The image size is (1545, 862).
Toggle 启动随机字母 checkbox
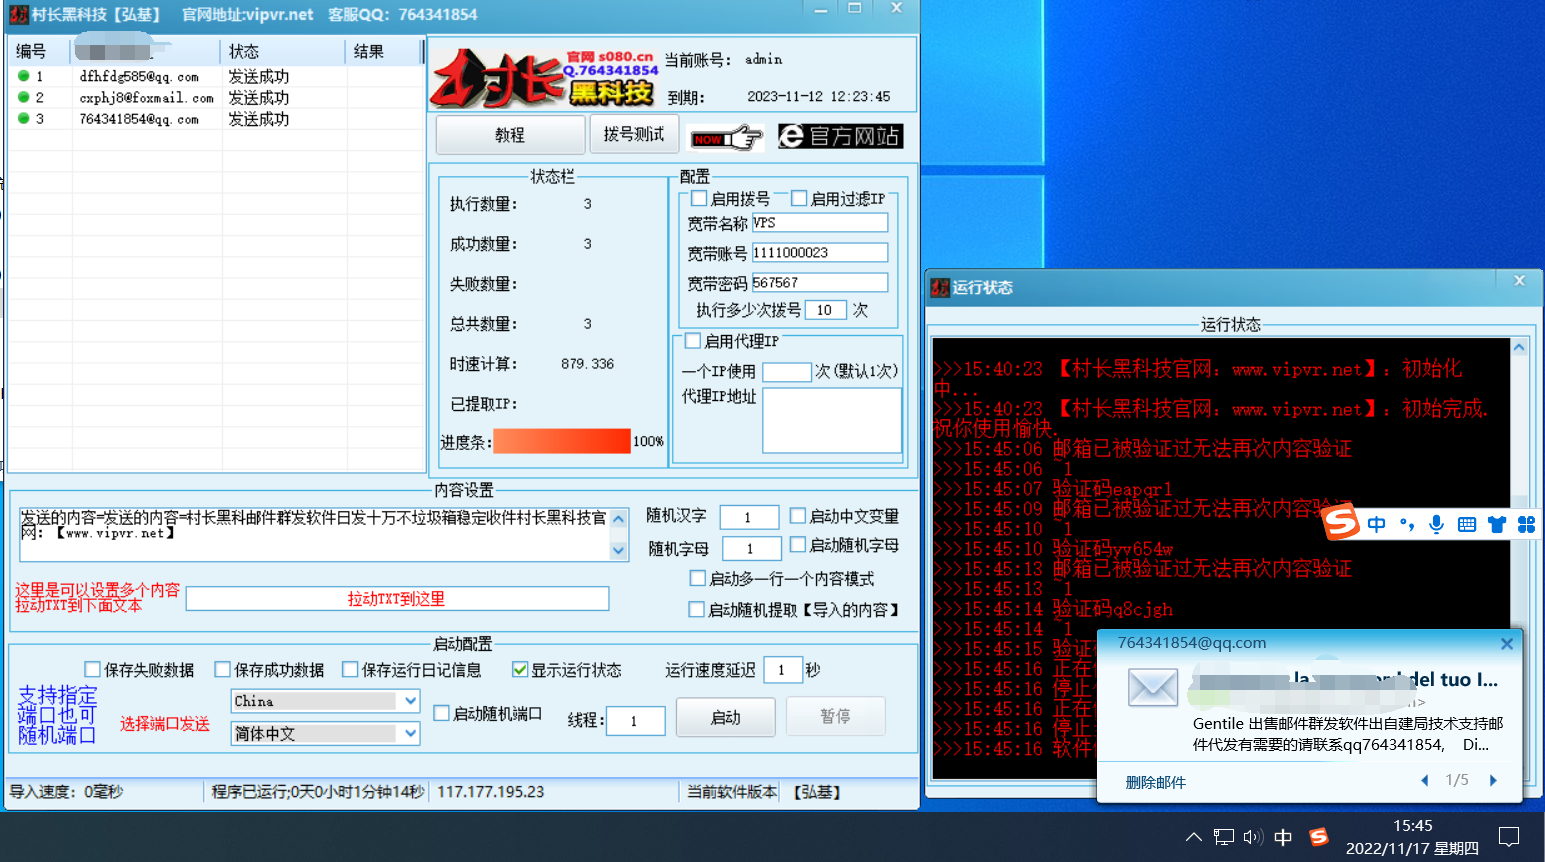click(798, 545)
